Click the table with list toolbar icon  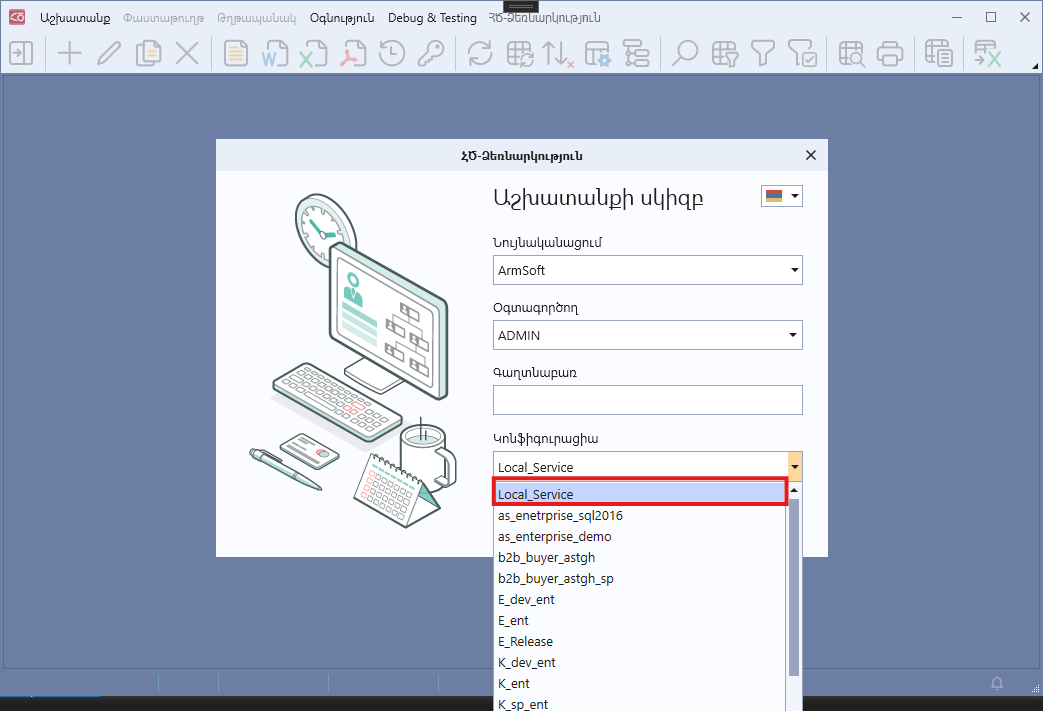click(x=939, y=53)
